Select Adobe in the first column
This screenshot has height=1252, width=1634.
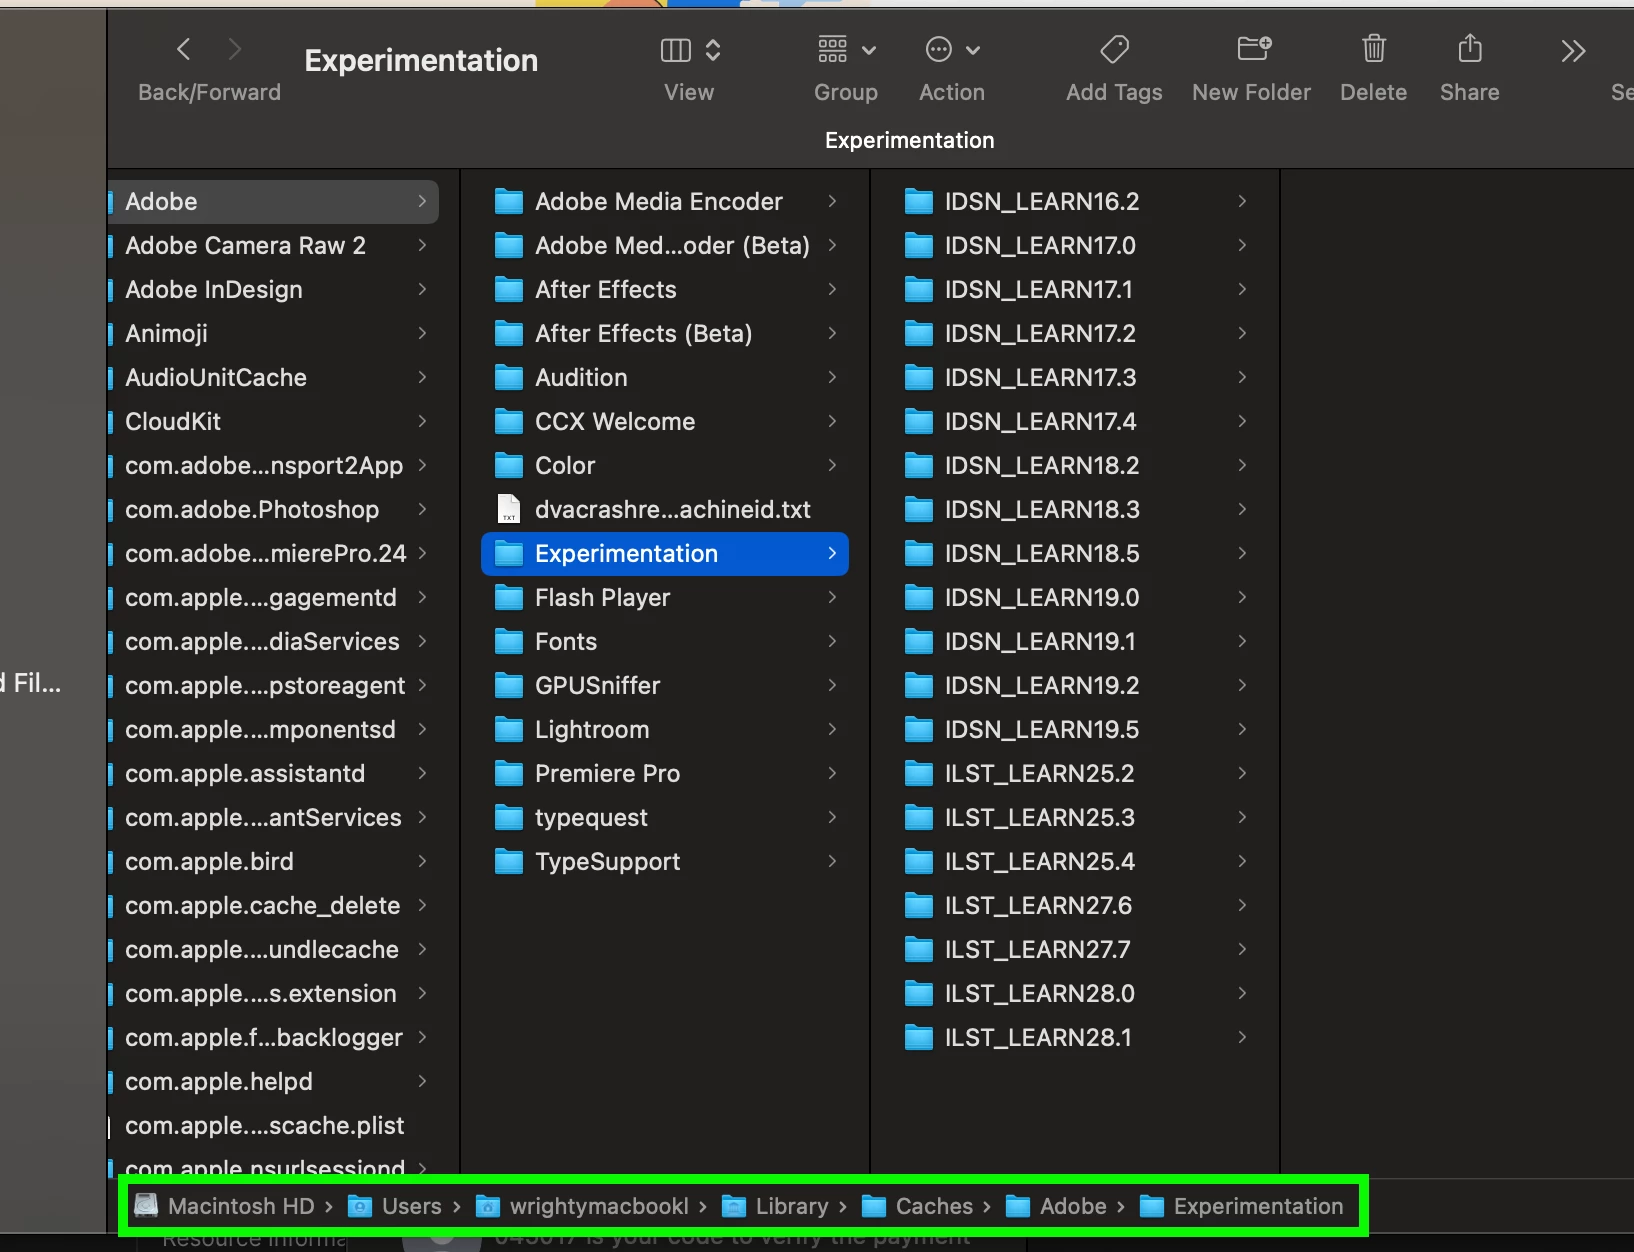tap(273, 202)
